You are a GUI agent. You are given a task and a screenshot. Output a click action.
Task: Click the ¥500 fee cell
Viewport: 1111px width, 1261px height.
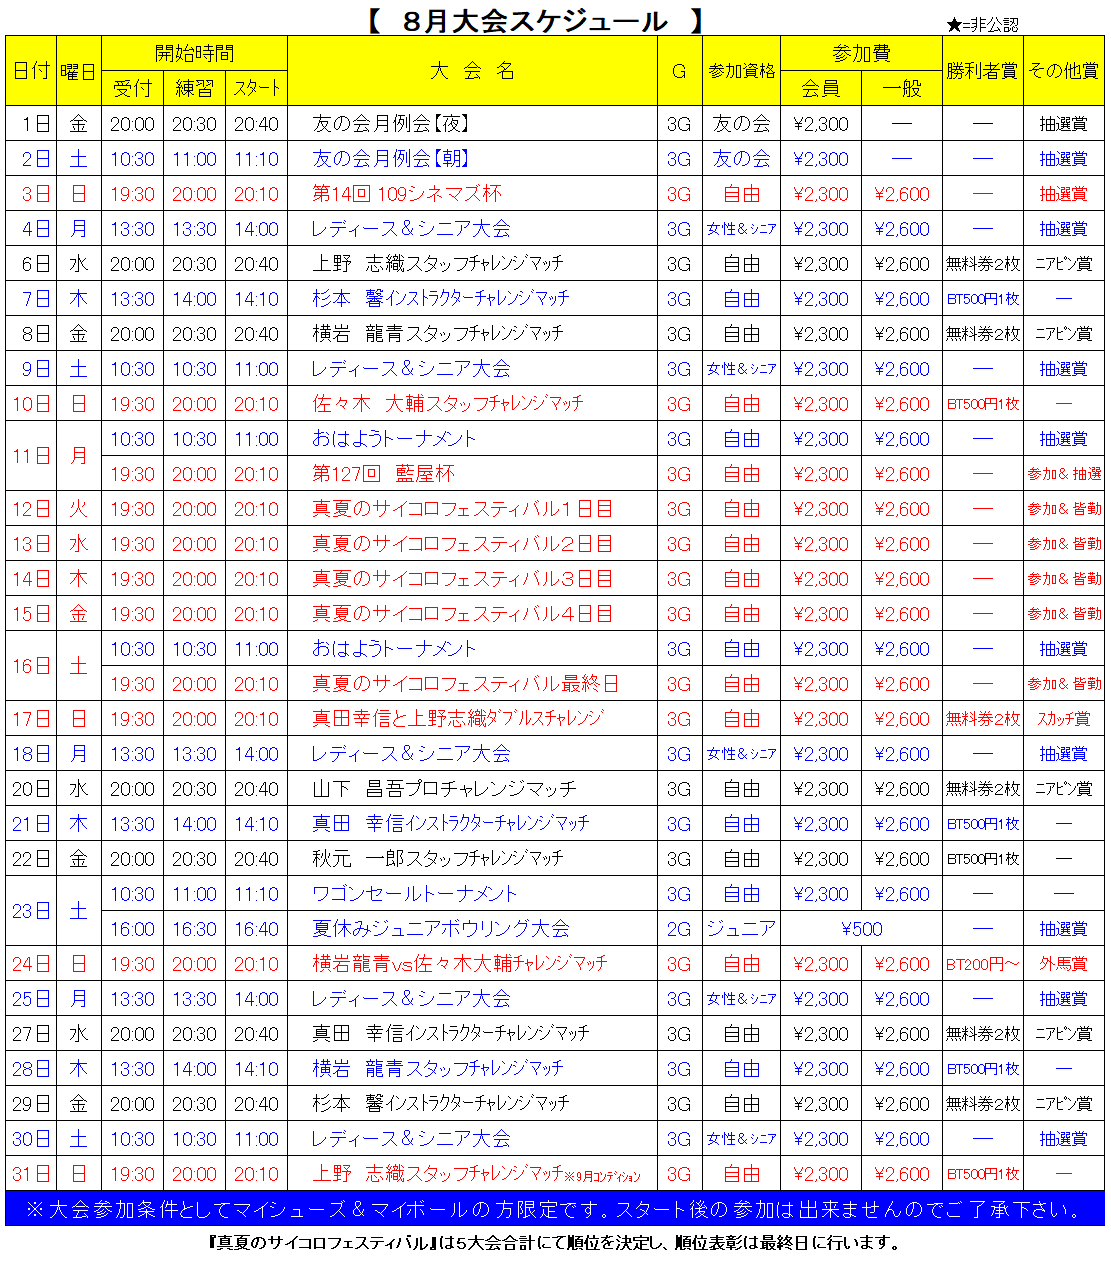[861, 929]
